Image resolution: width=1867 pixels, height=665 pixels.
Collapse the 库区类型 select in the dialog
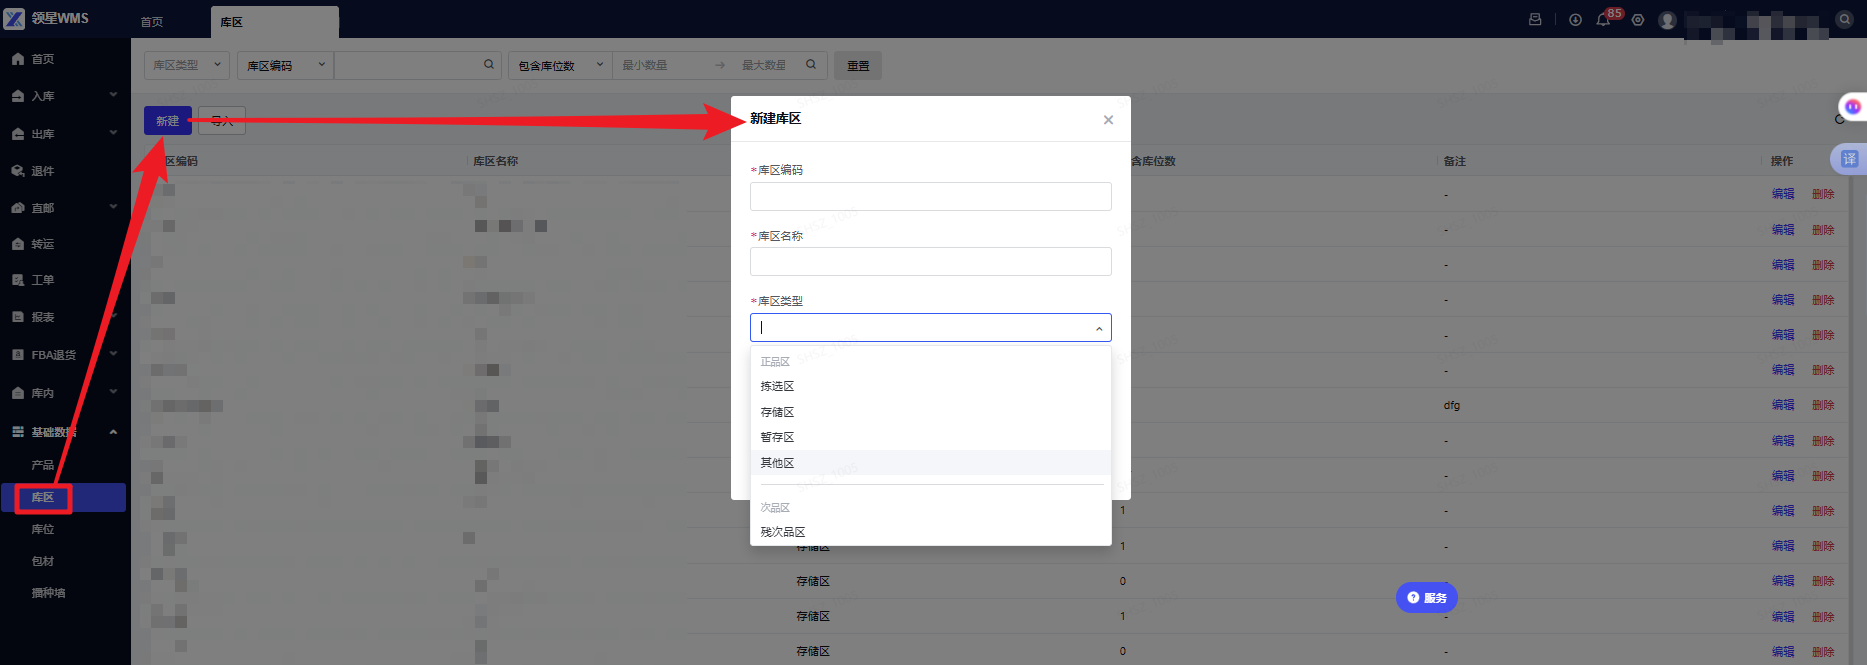click(1099, 328)
